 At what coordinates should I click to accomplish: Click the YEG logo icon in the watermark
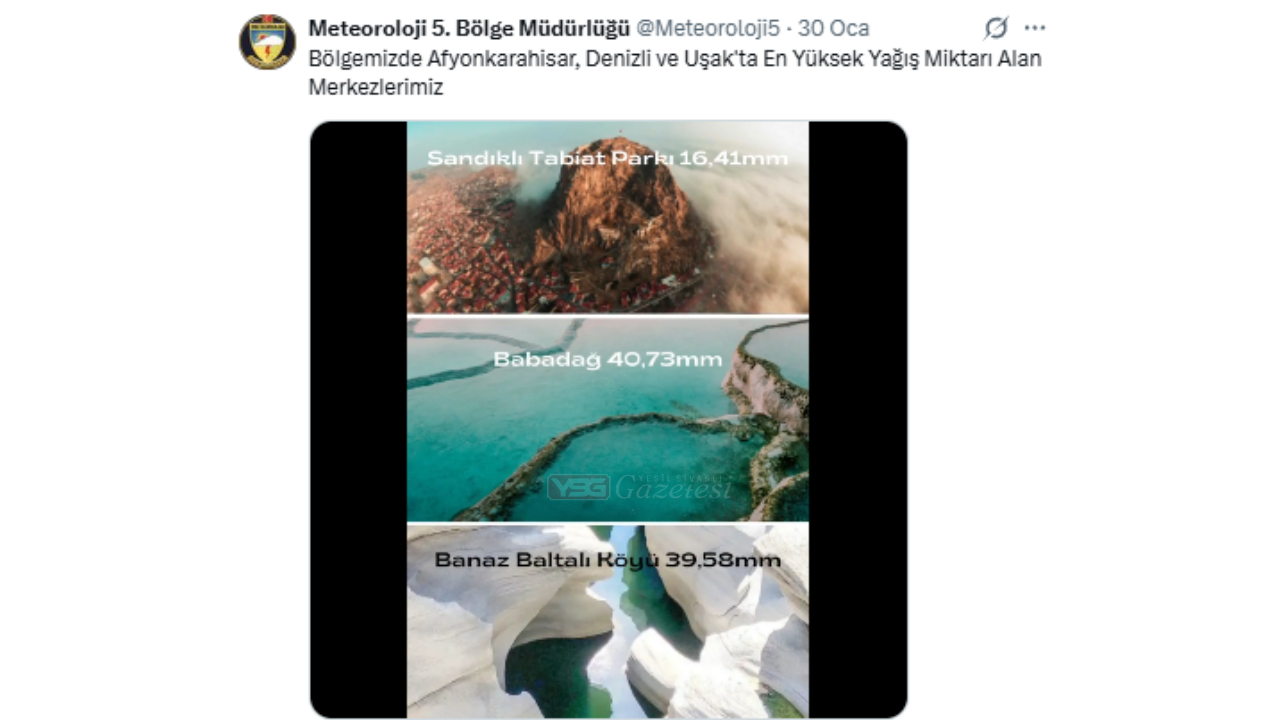point(578,487)
